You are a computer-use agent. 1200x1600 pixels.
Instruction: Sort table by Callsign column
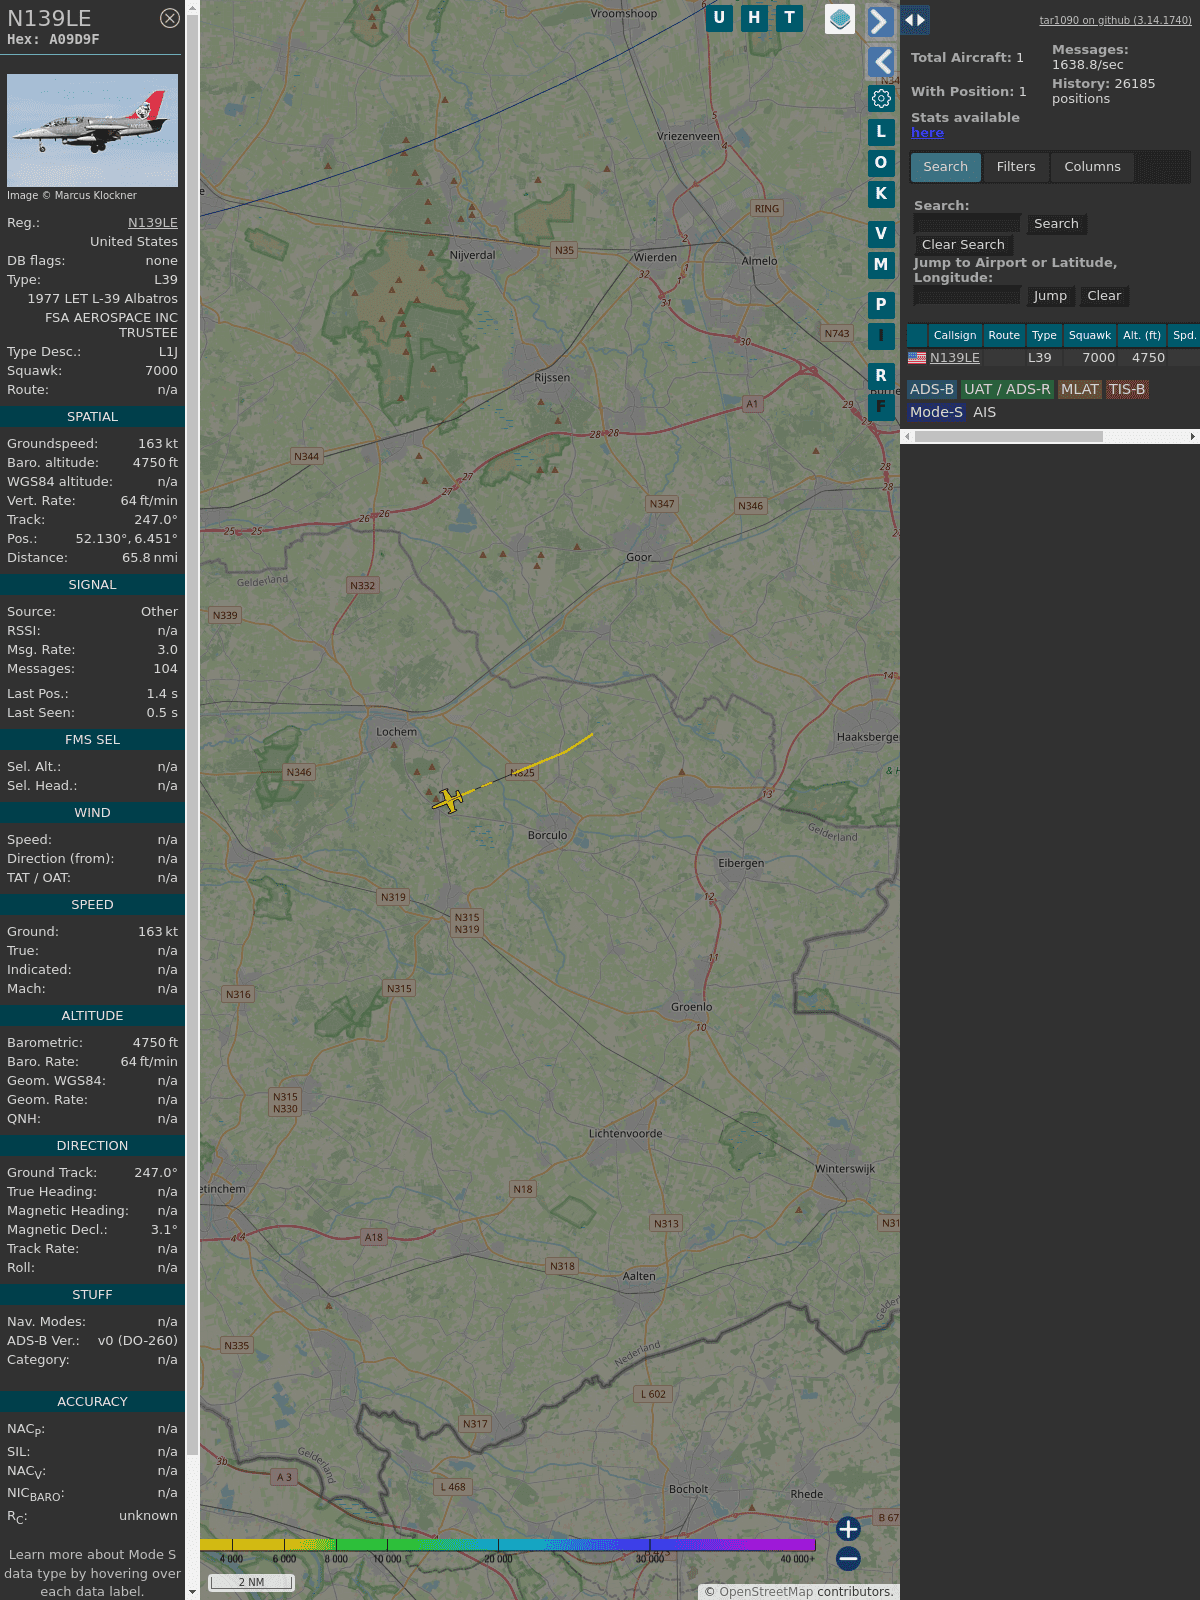[x=955, y=335]
